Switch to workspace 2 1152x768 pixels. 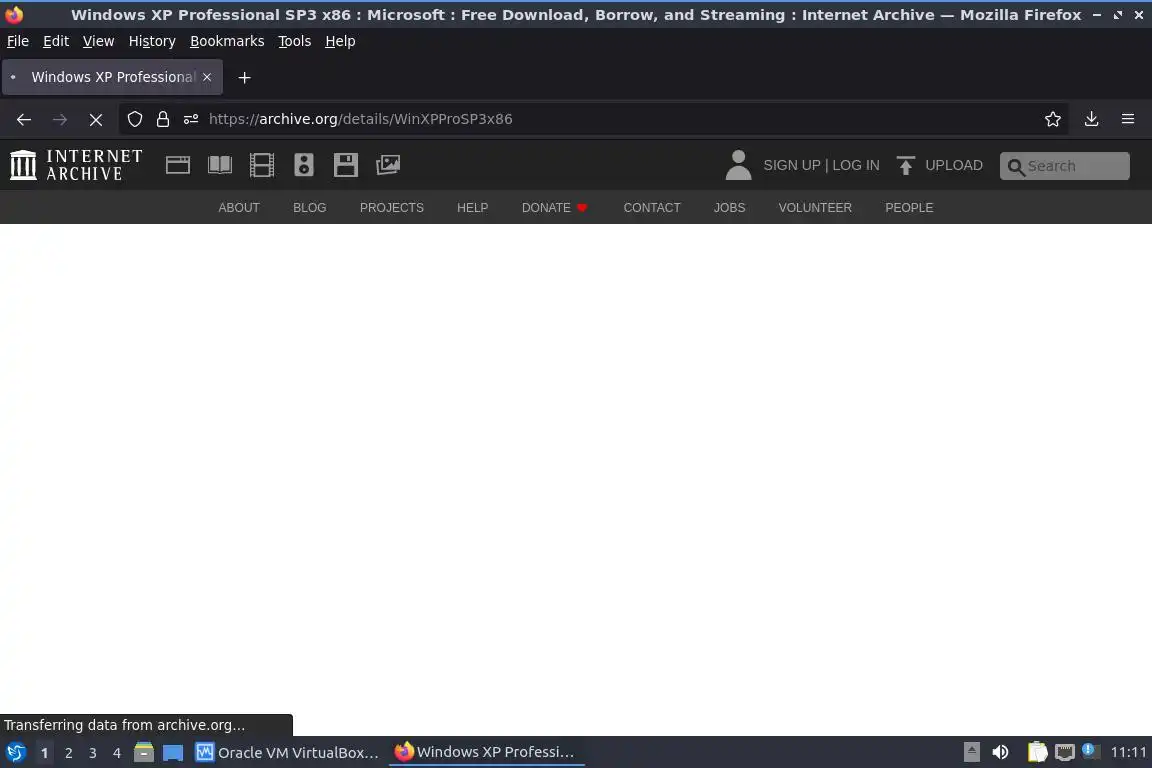click(x=68, y=753)
